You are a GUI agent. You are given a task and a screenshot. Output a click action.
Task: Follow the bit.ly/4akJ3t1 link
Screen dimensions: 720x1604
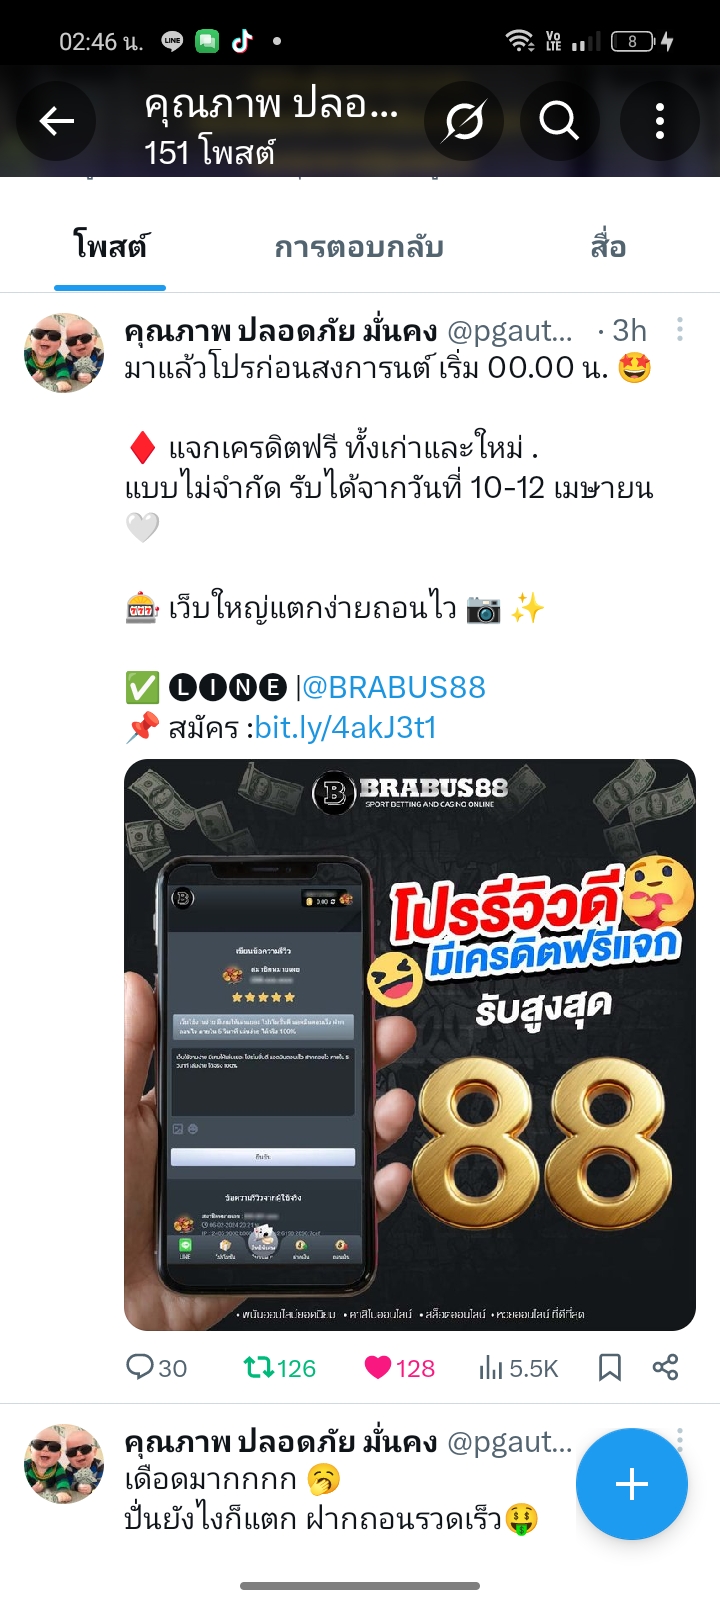[346, 727]
